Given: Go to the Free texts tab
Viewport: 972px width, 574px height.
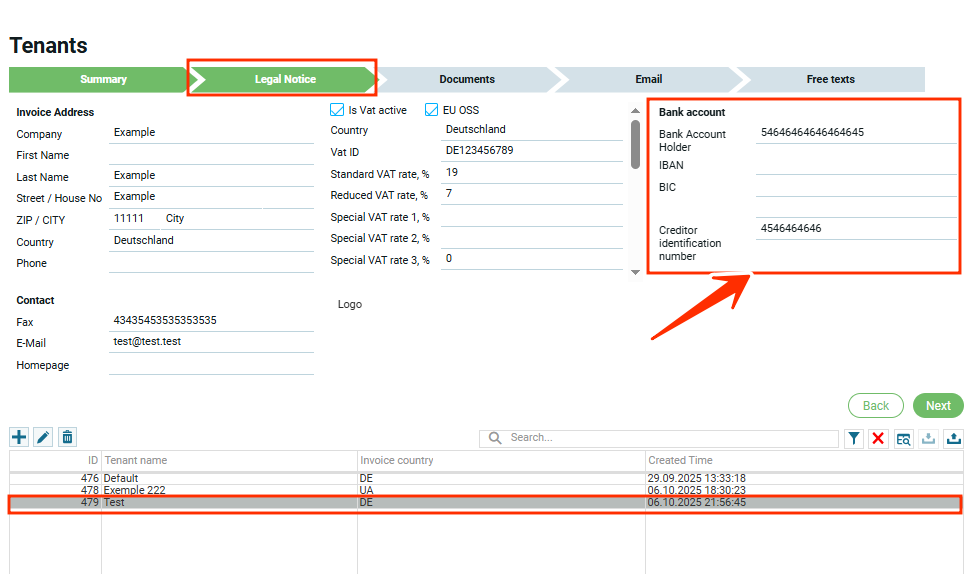Looking at the screenshot, I should pyautogui.click(x=830, y=79).
